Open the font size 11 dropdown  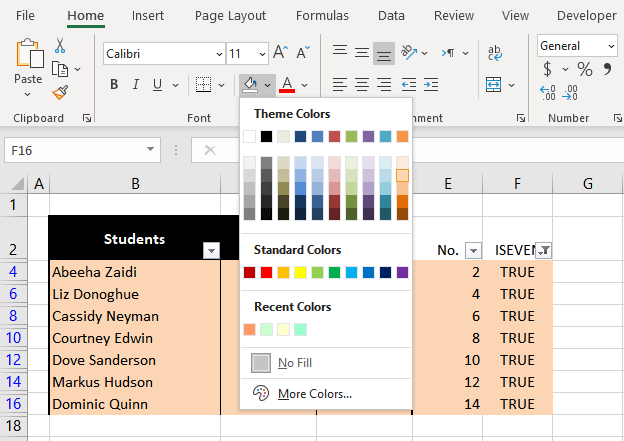pos(262,54)
